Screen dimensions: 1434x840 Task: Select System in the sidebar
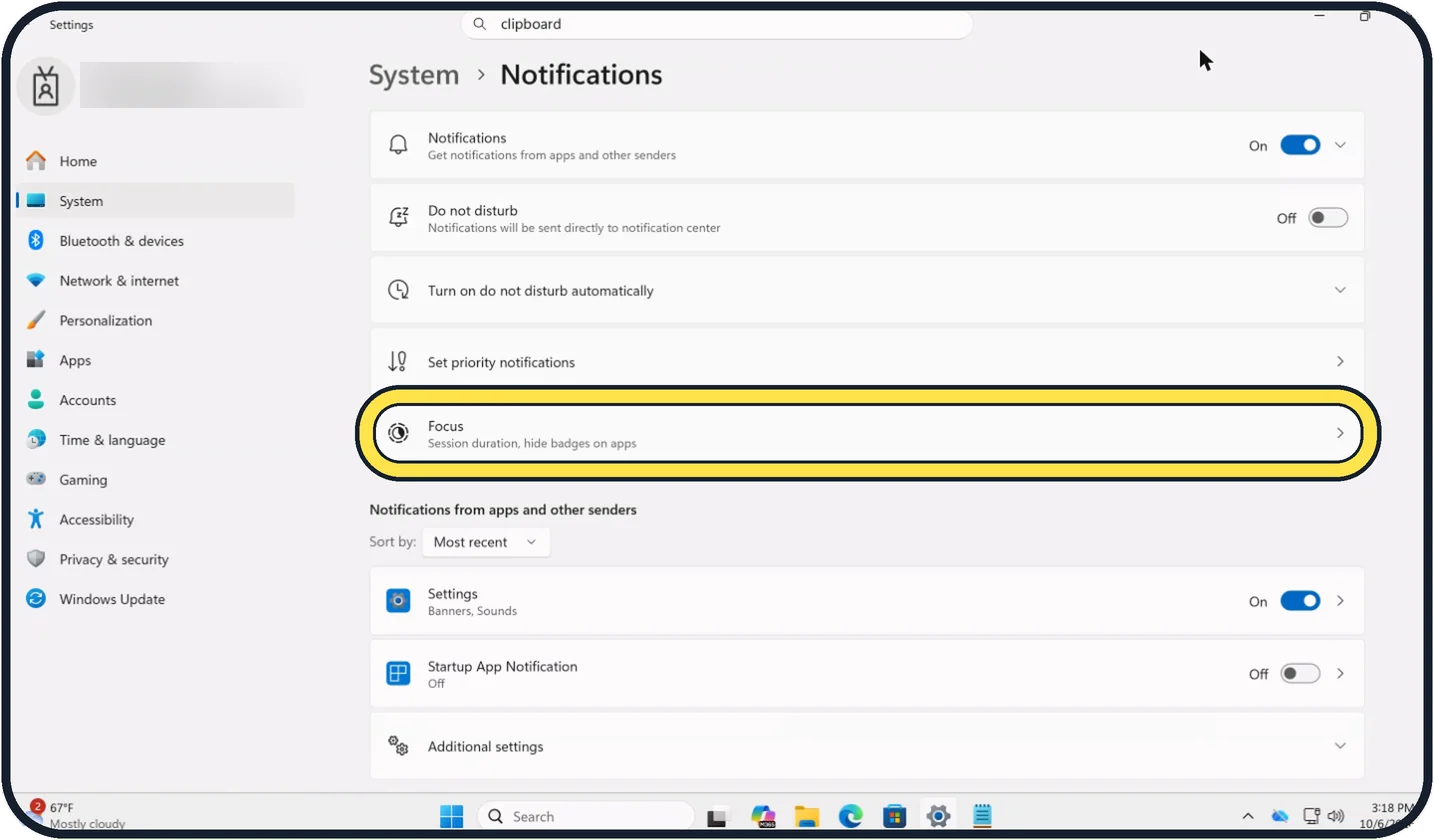[155, 201]
